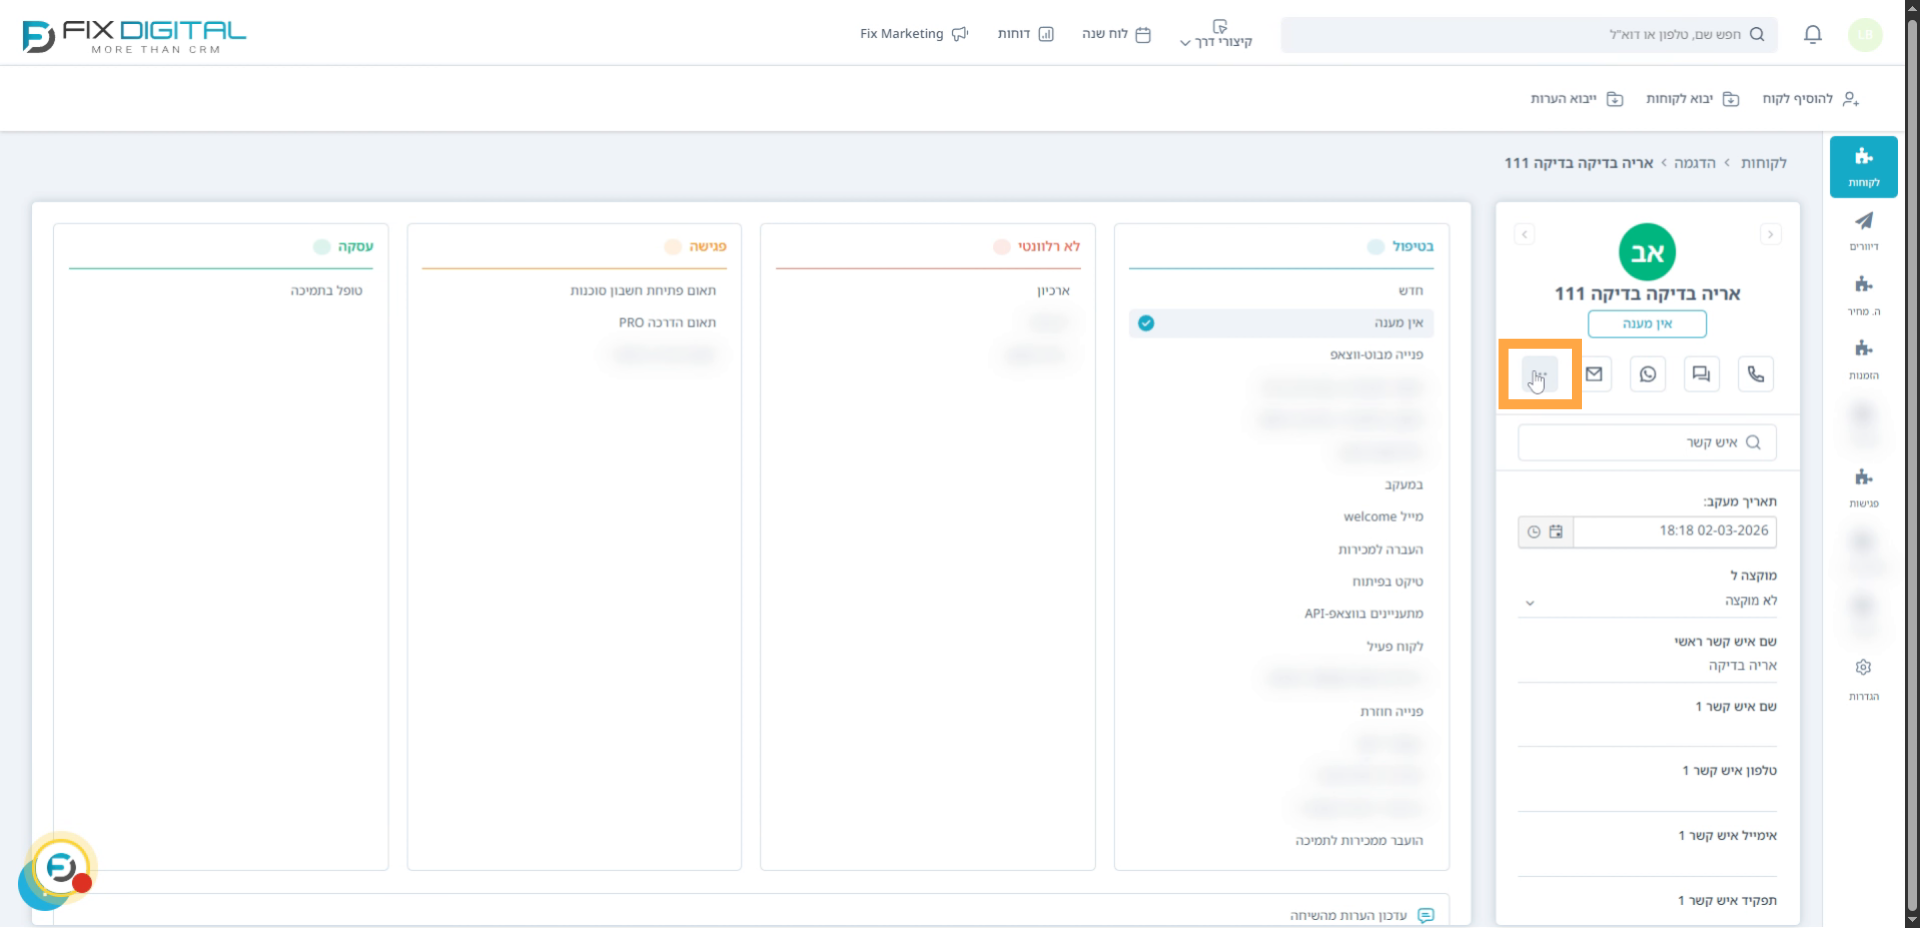Click the right chevron beside customer avatar
Viewport: 1920px width, 928px height.
pos(1770,235)
